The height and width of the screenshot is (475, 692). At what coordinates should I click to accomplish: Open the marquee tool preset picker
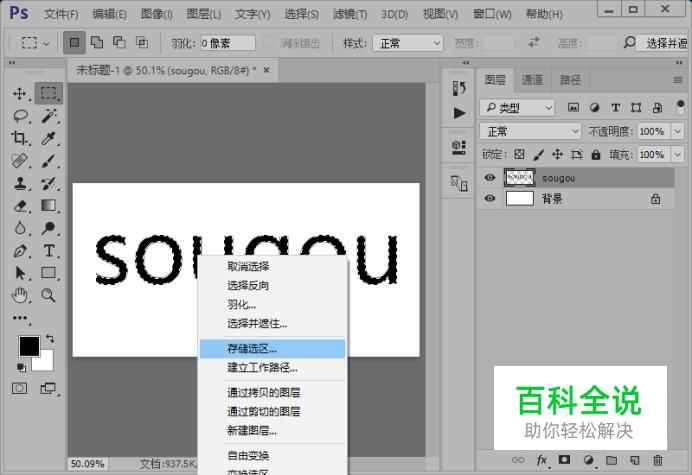(x=35, y=43)
